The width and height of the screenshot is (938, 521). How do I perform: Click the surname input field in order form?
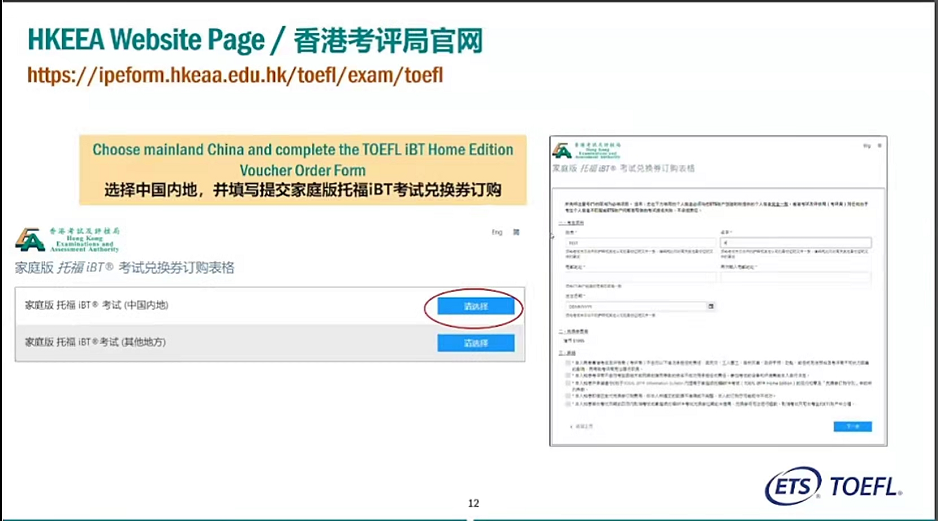click(641, 243)
